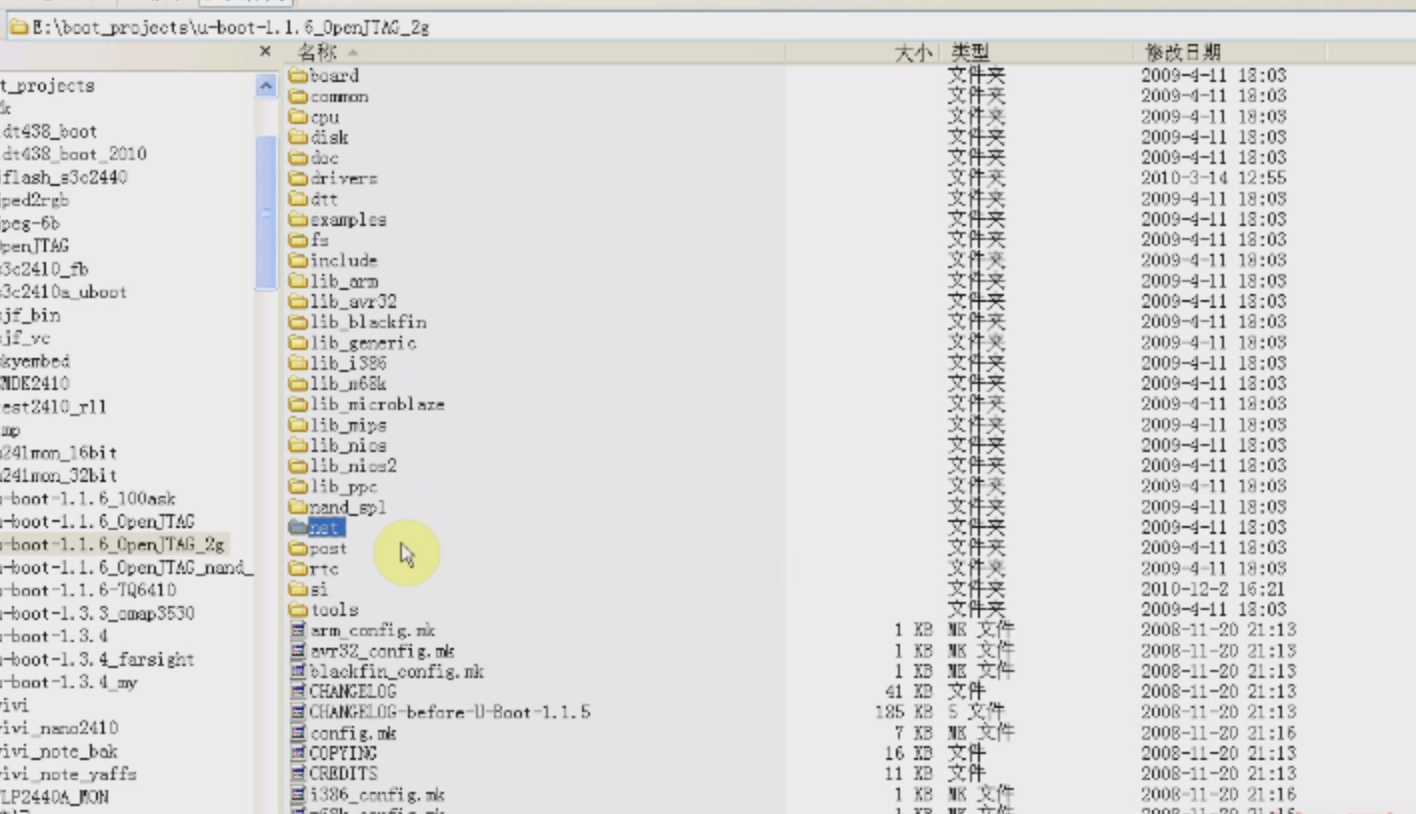This screenshot has height=814, width=1416.
Task: Click the disk folder icon
Action: coord(298,137)
